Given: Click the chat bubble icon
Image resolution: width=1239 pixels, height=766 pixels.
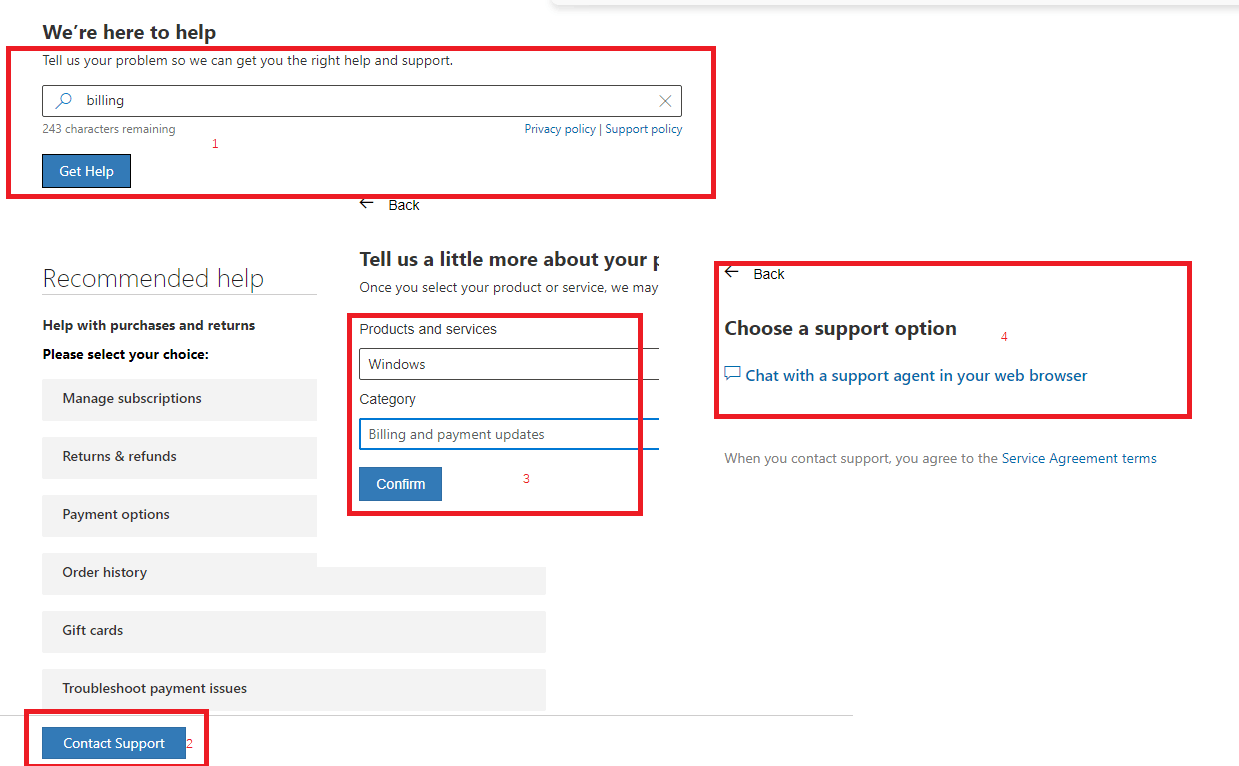Looking at the screenshot, I should coord(733,375).
